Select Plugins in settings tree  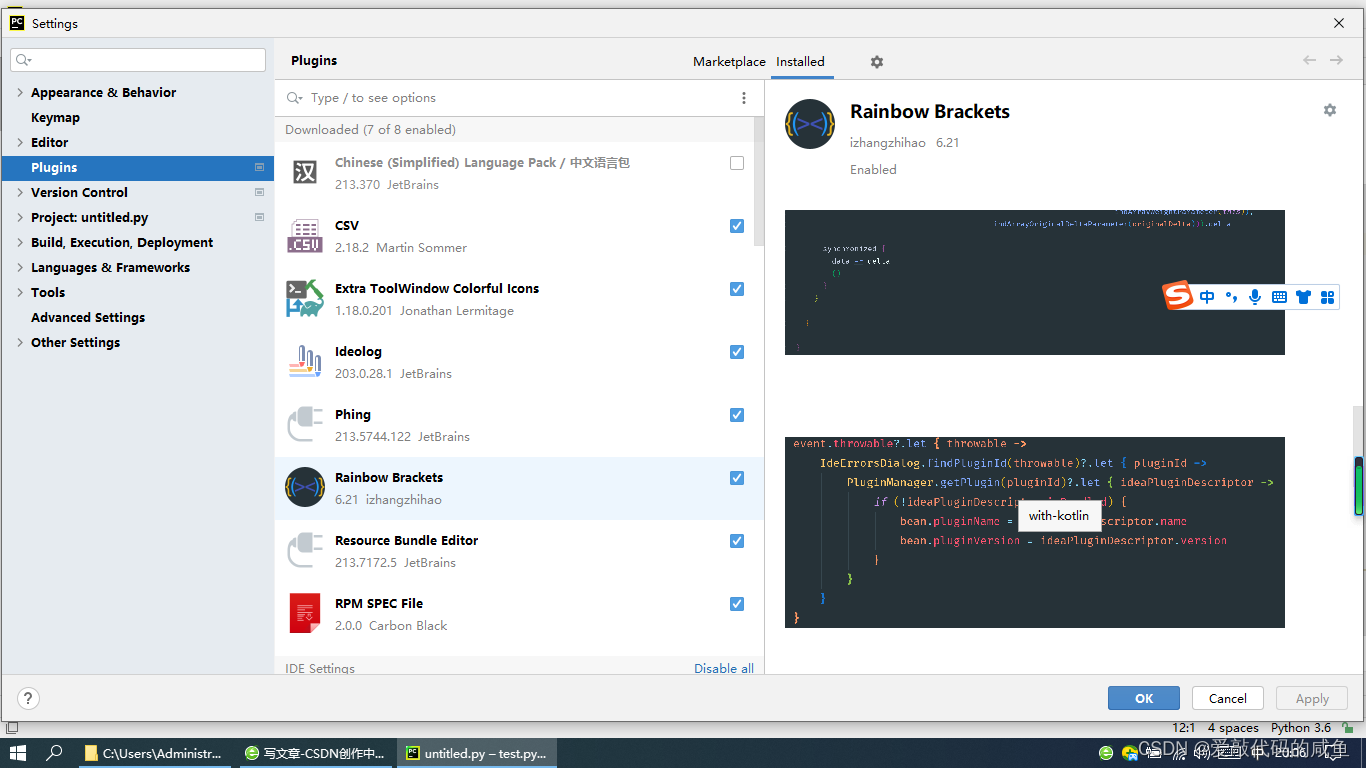coord(137,167)
